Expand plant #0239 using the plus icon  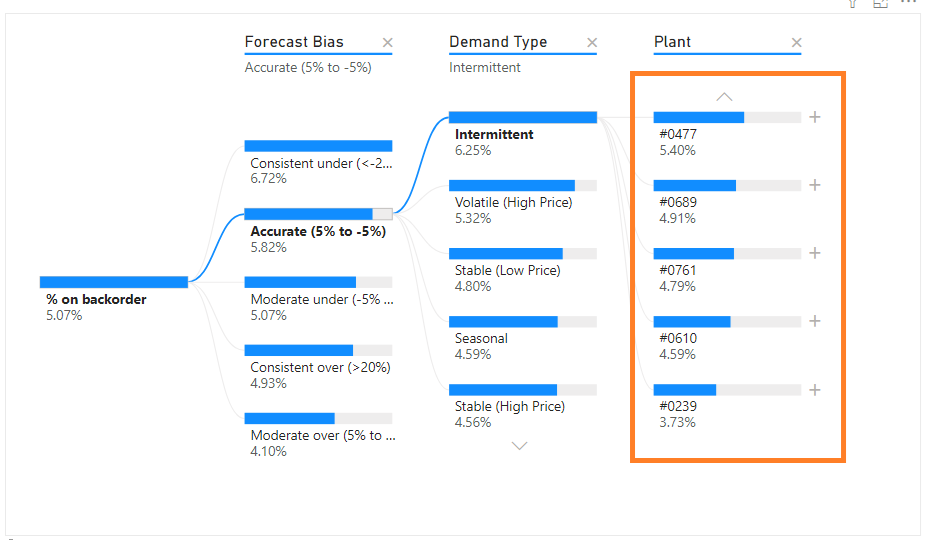click(x=815, y=390)
